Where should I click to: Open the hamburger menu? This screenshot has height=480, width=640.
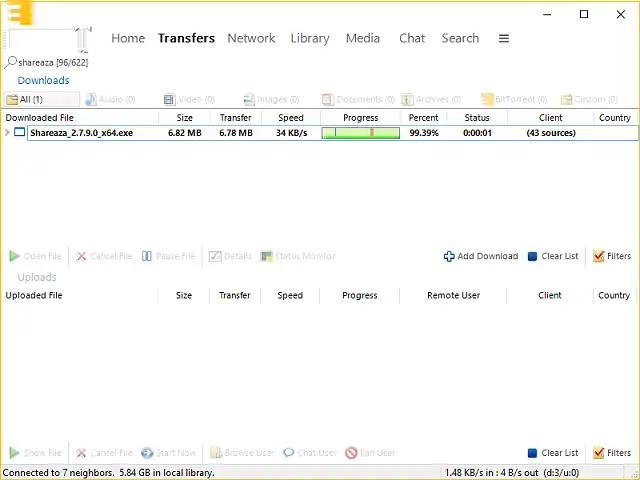click(x=504, y=38)
